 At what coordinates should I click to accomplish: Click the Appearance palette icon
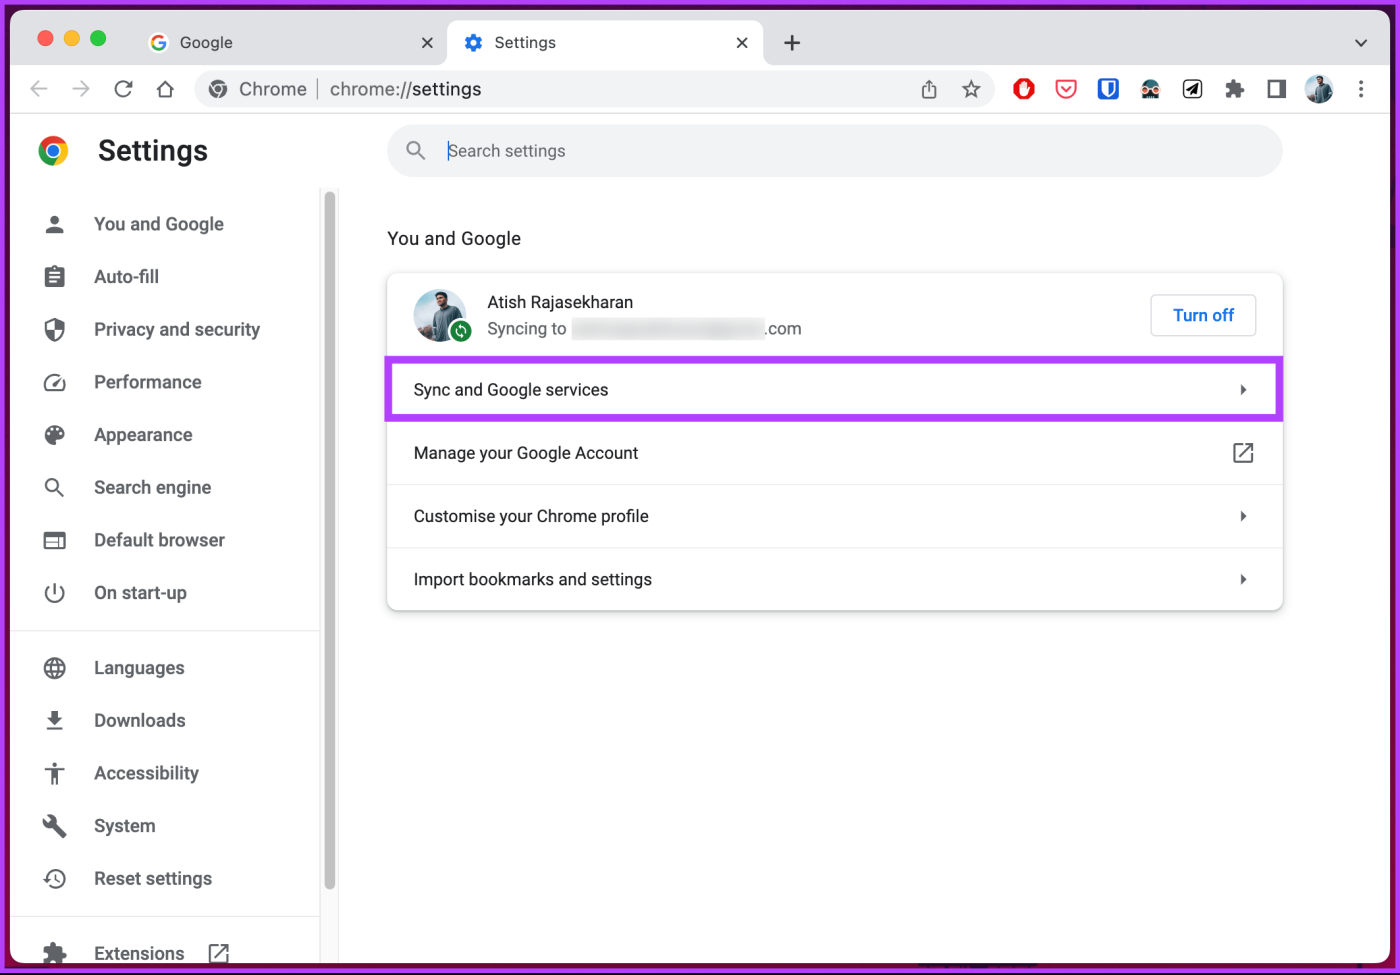tap(54, 434)
